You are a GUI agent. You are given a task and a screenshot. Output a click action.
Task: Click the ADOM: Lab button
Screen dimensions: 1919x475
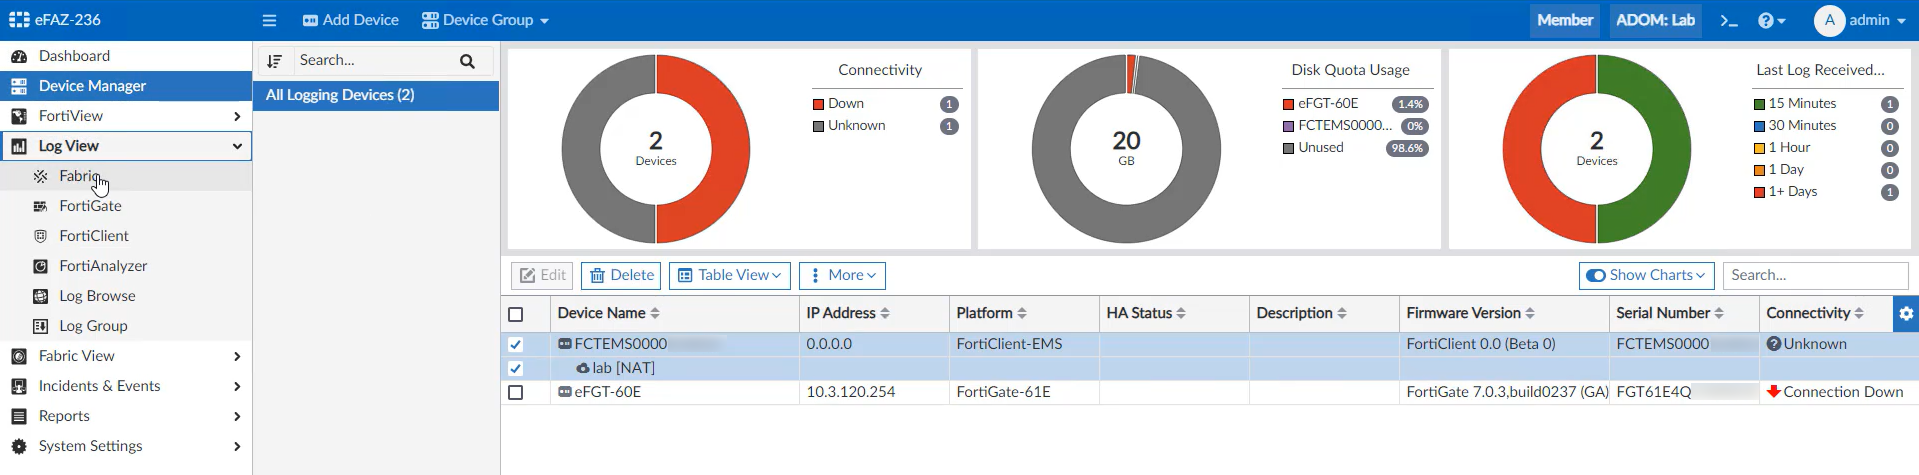[1655, 20]
